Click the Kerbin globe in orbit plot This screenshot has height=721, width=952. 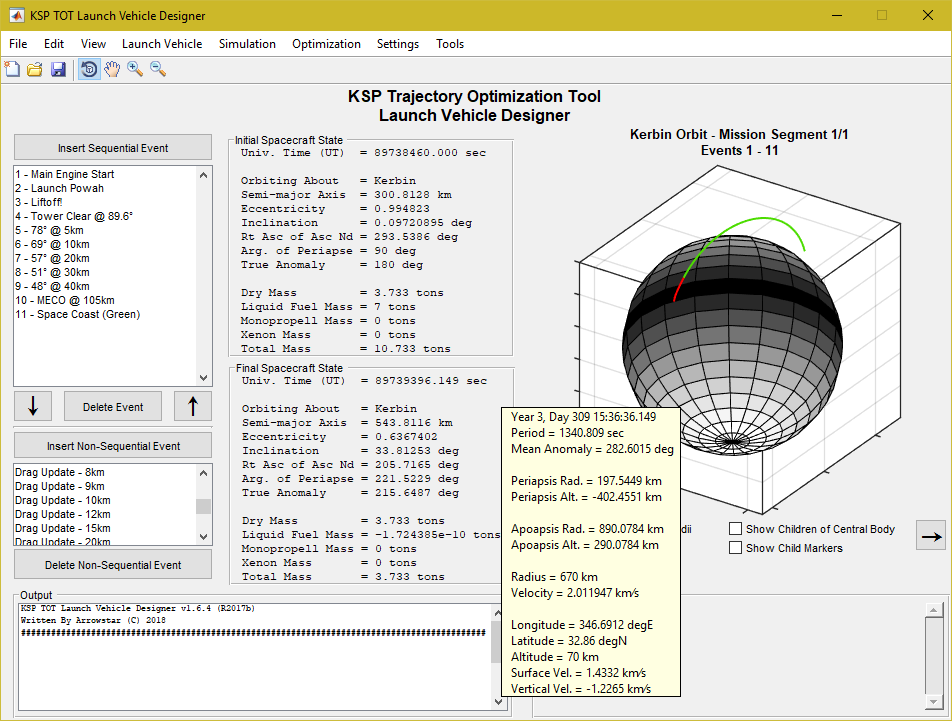[x=732, y=344]
